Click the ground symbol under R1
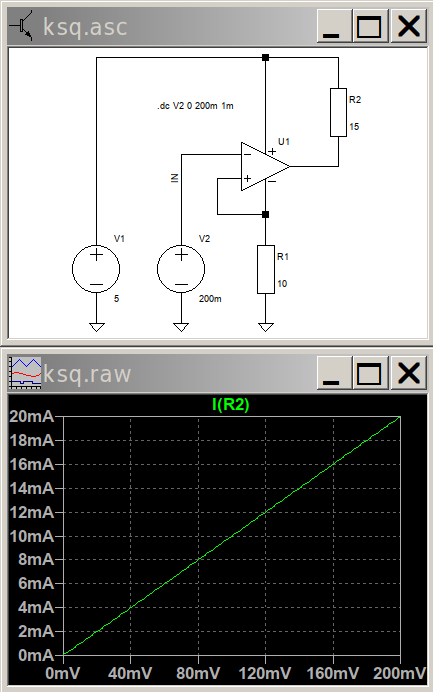 coord(266,327)
